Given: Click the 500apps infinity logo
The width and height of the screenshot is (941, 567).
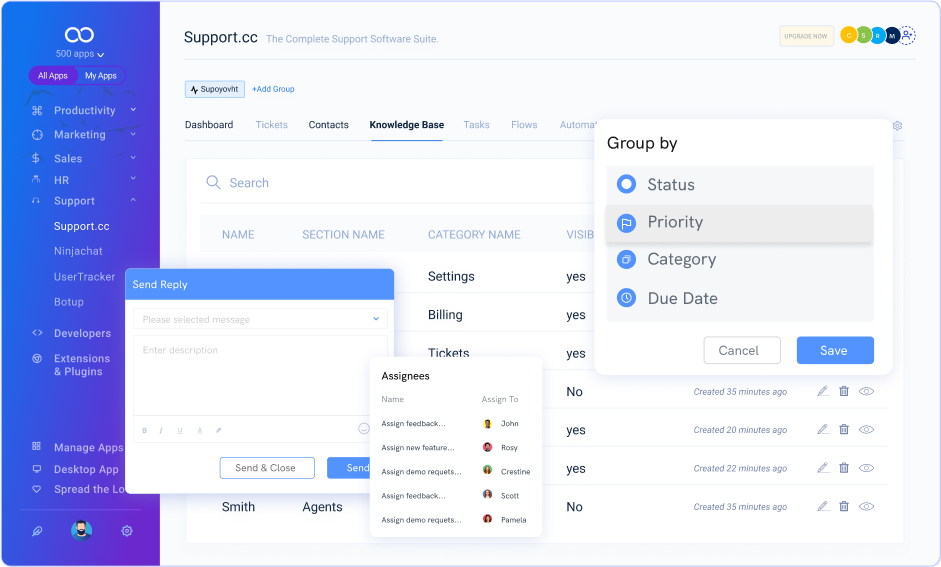Looking at the screenshot, I should [79, 35].
